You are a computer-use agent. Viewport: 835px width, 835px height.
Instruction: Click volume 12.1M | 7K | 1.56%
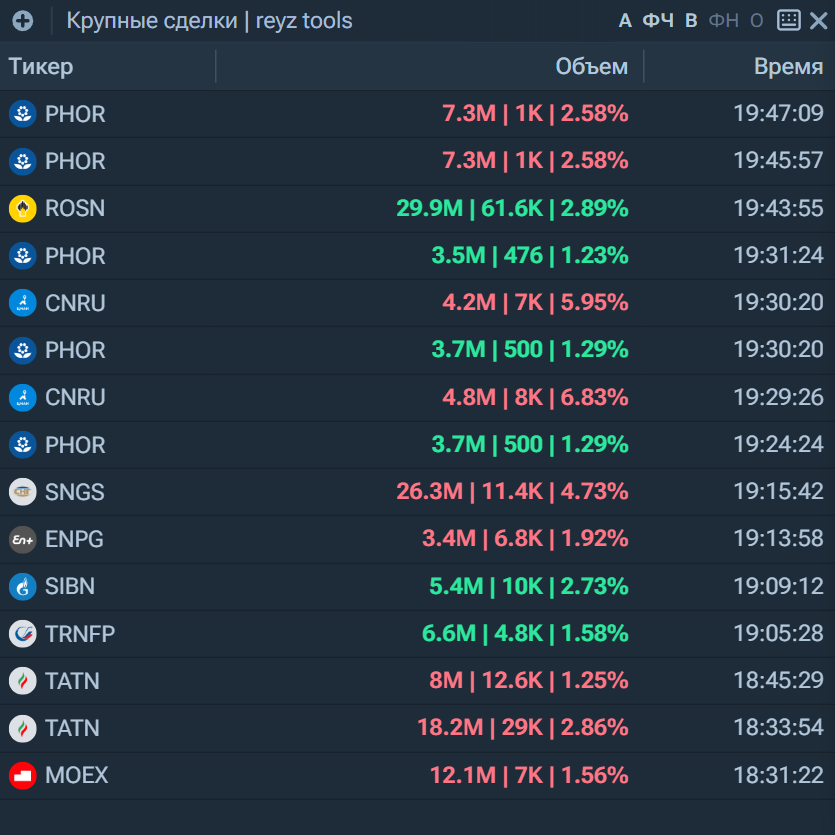point(529,775)
